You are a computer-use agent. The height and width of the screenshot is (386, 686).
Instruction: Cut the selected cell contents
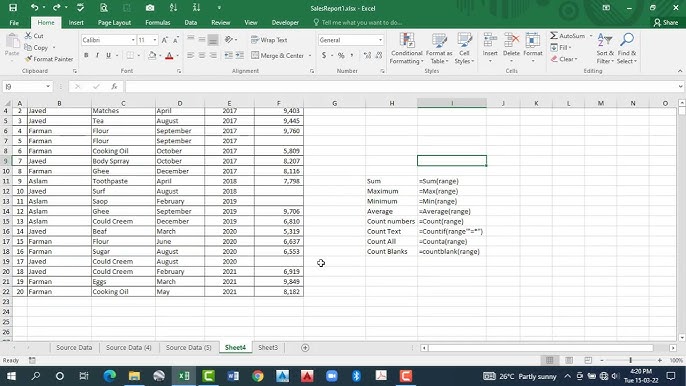[34, 36]
